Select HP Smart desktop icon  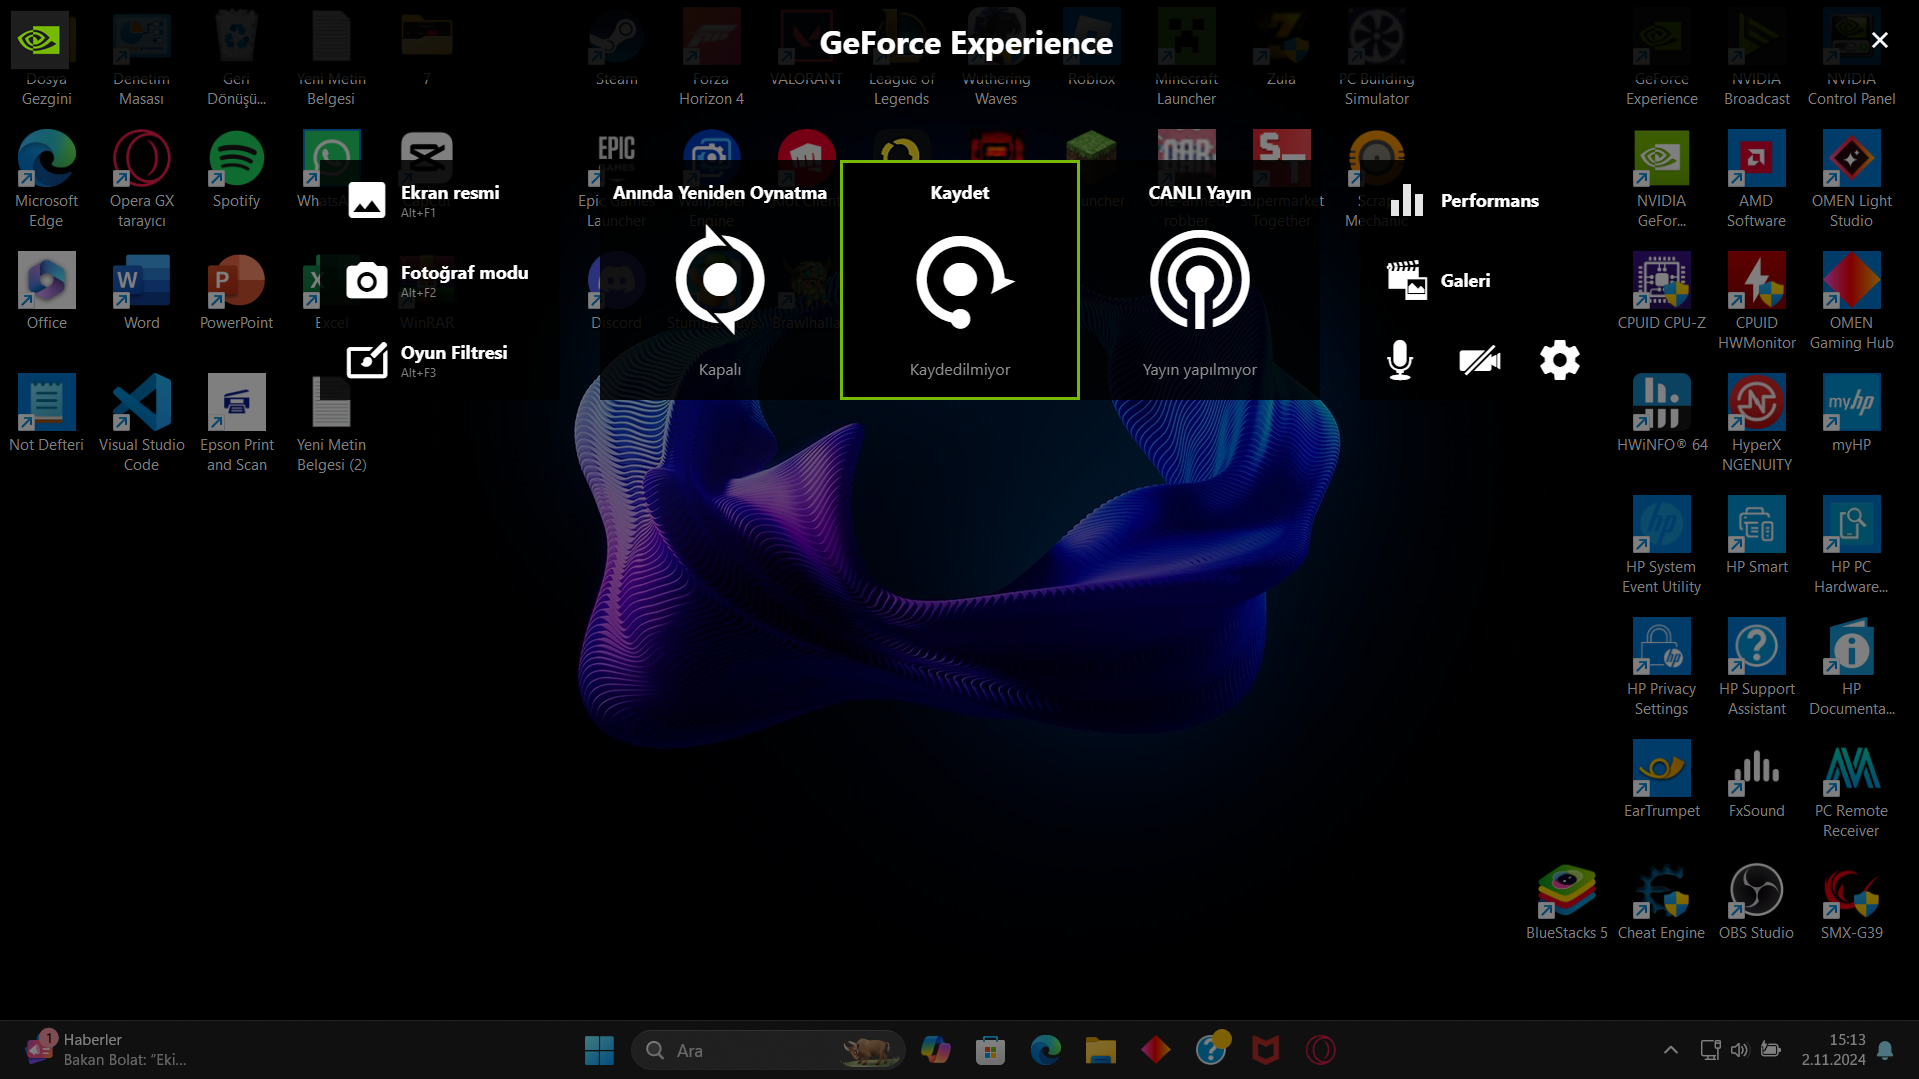1757,535
